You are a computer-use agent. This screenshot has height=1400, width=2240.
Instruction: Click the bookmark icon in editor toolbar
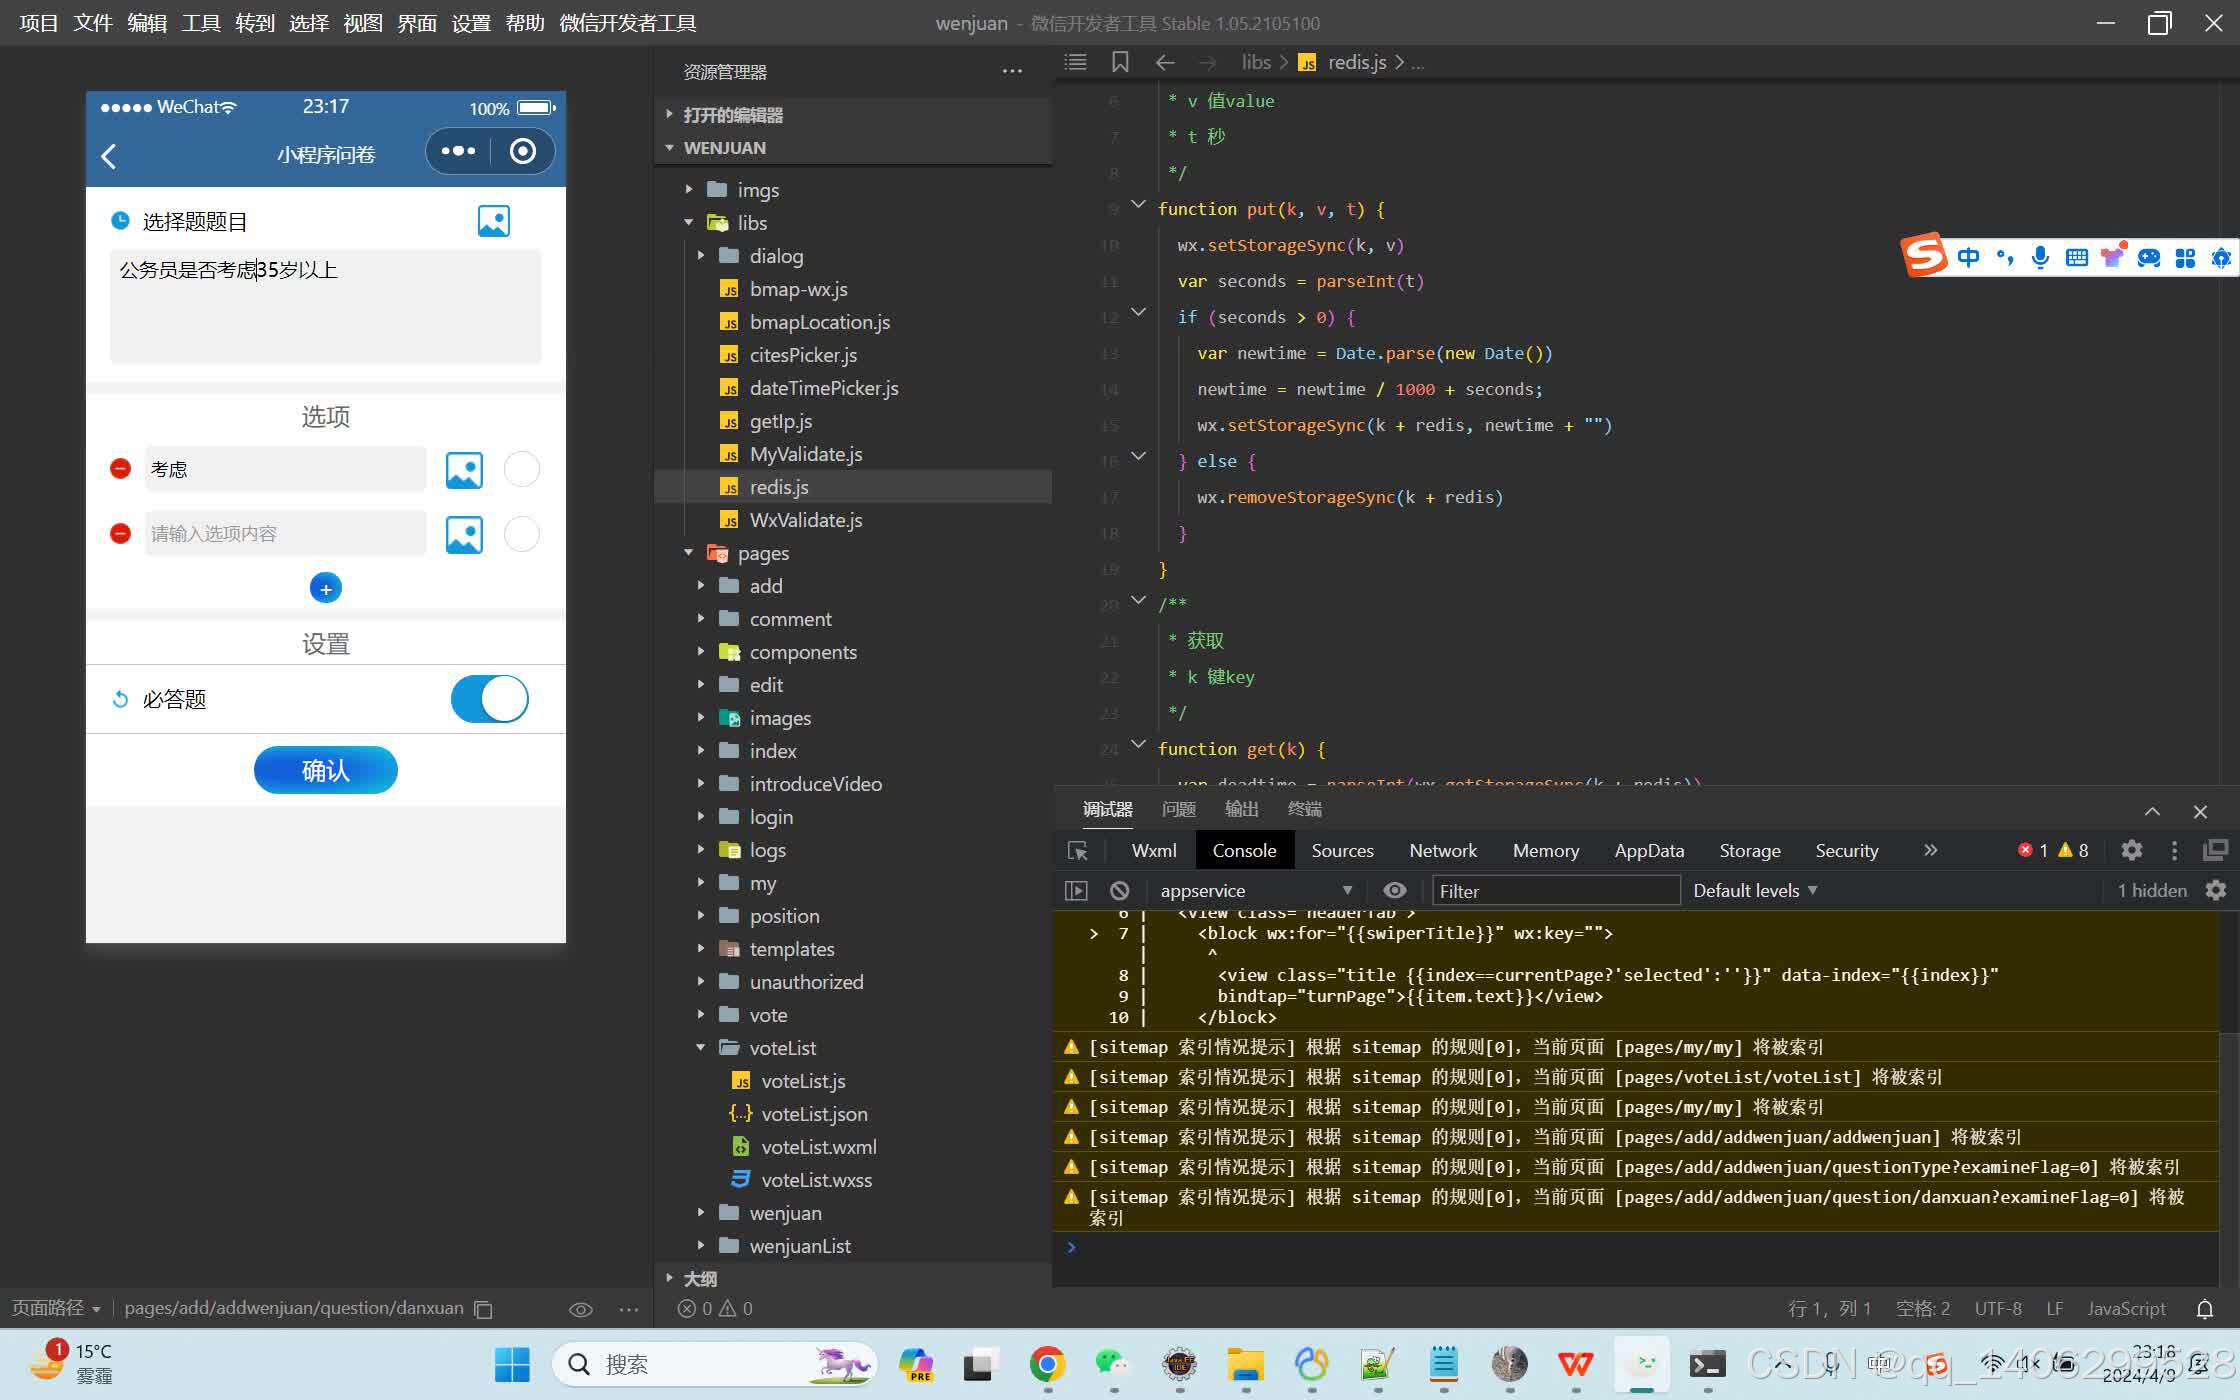pos(1120,62)
